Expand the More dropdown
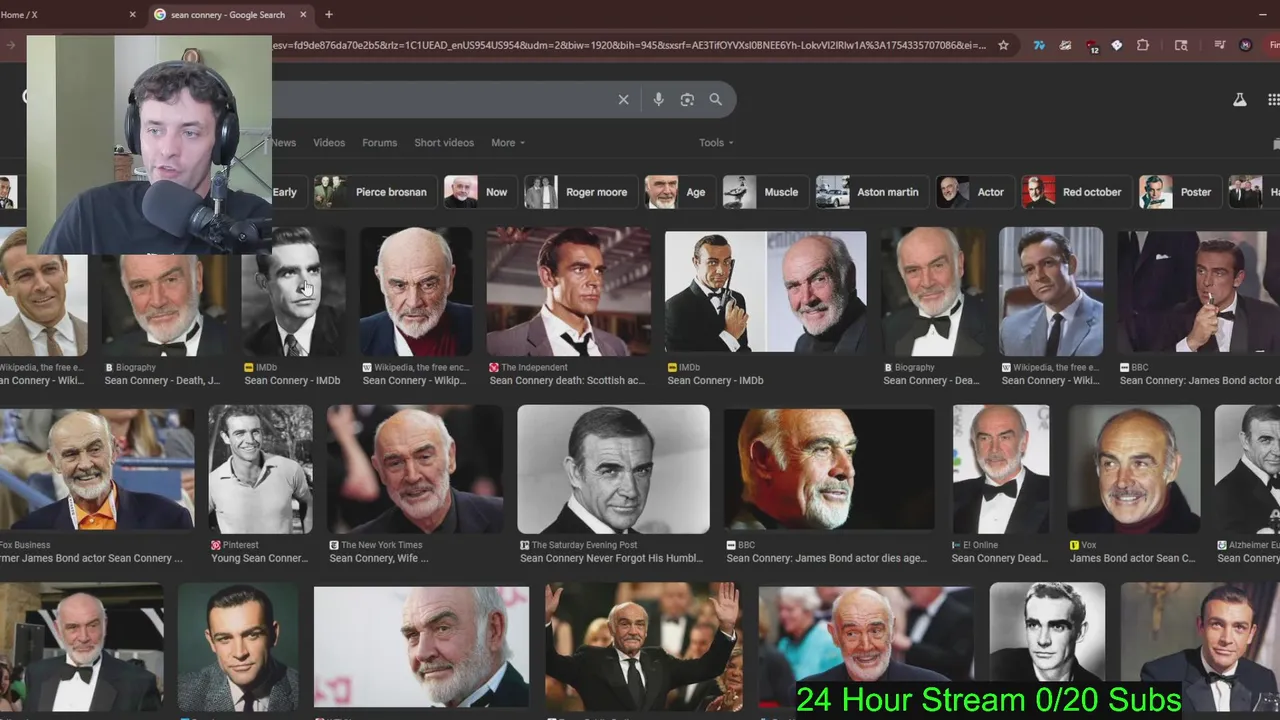 point(507,143)
